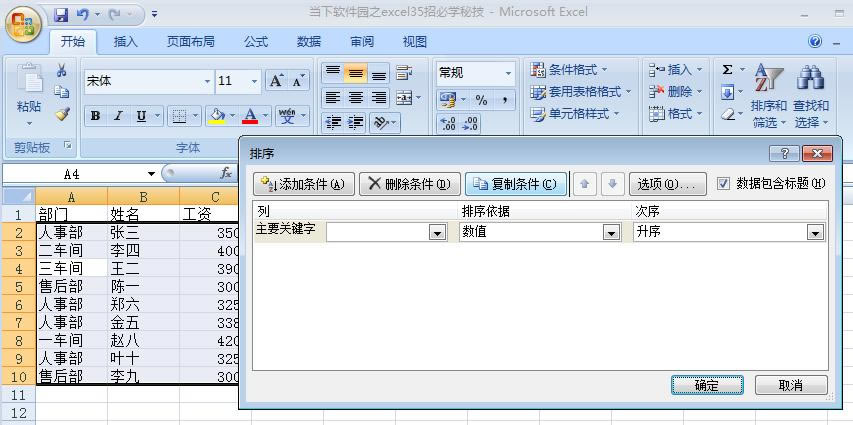853x425 pixels.
Task: Toggle middle vertical alignment
Action: [x=356, y=72]
